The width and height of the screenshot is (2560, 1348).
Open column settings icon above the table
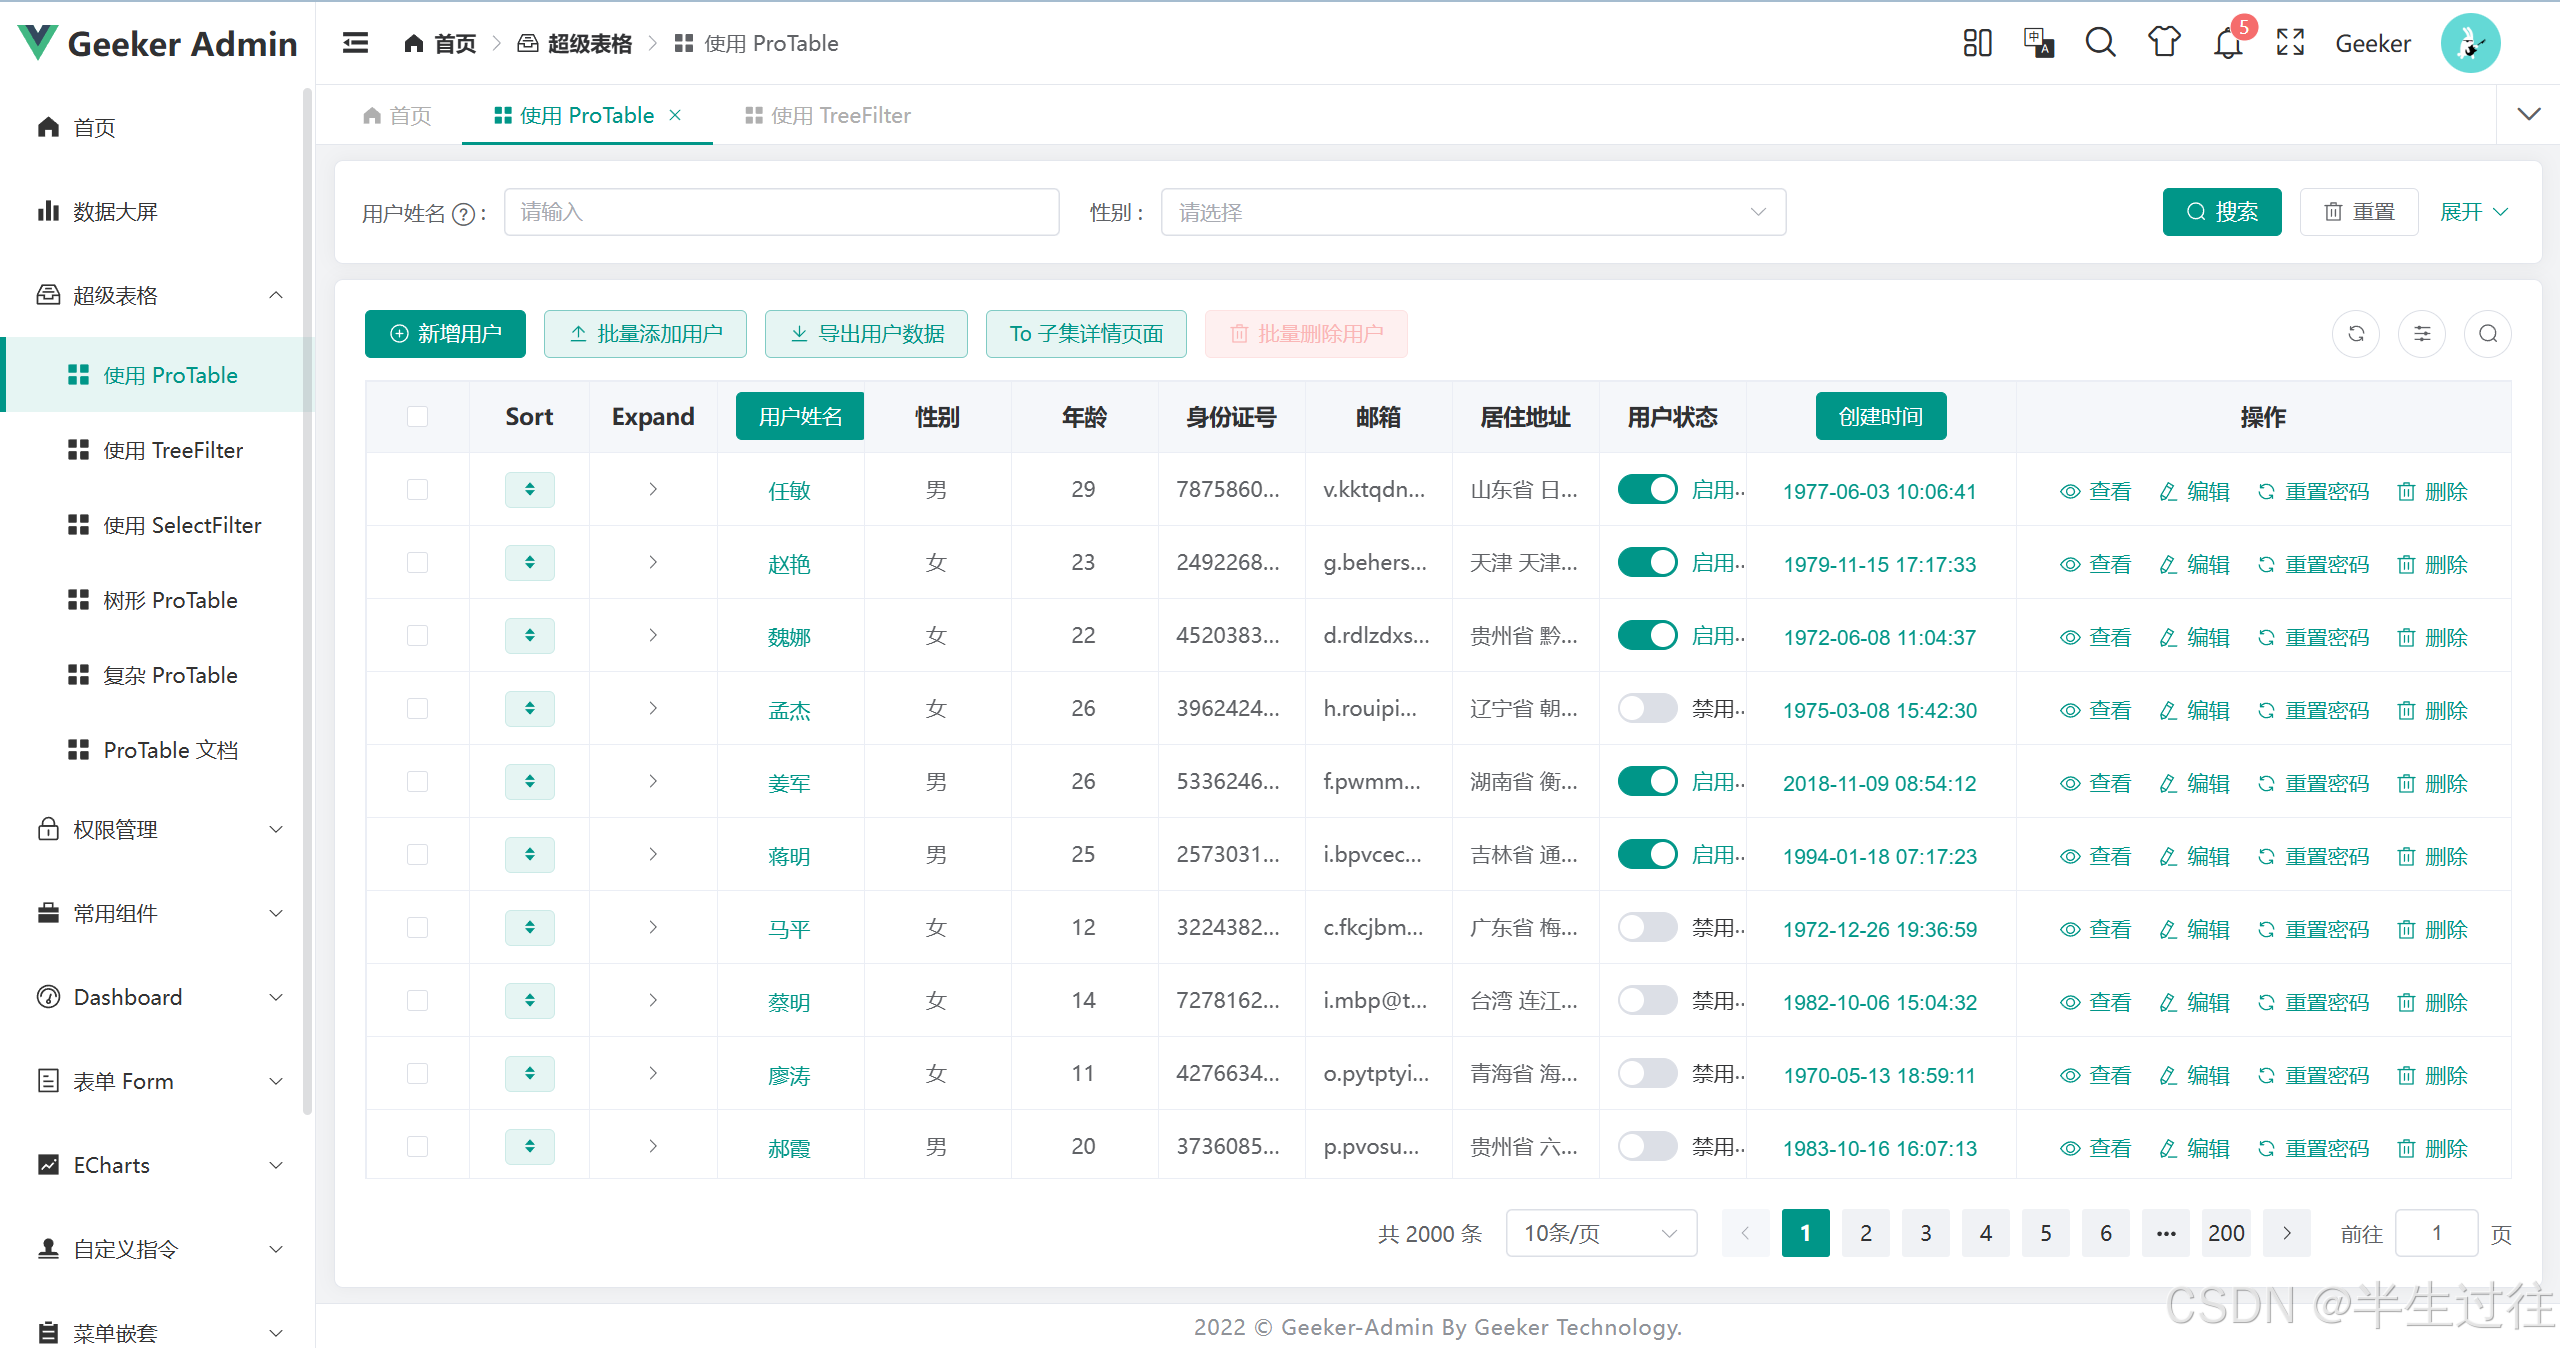[2422, 334]
